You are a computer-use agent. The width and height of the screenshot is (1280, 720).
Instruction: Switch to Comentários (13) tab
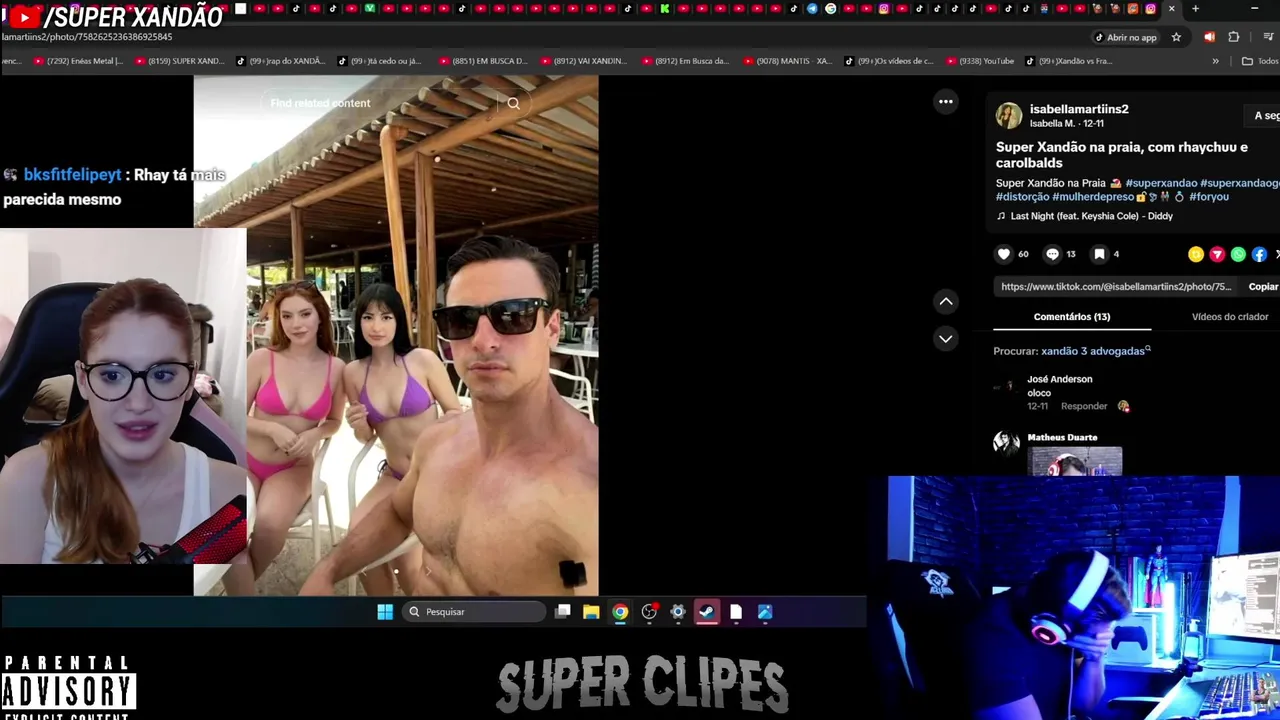(1072, 317)
